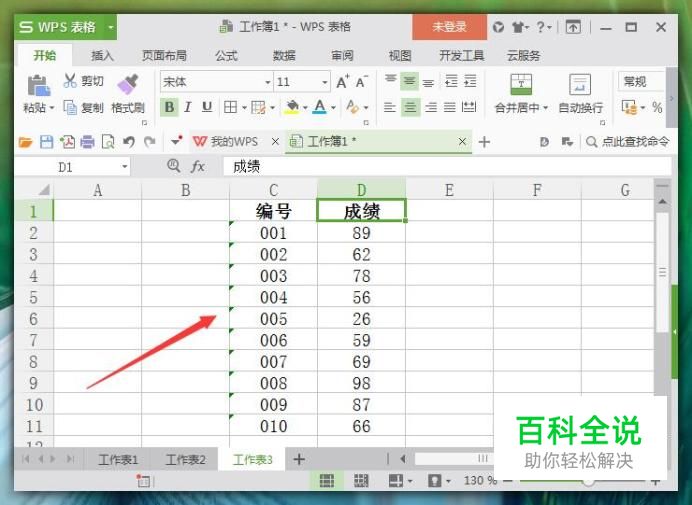This screenshot has height=505, width=692.
Task: Toggle Underline formatting
Action: (x=207, y=107)
